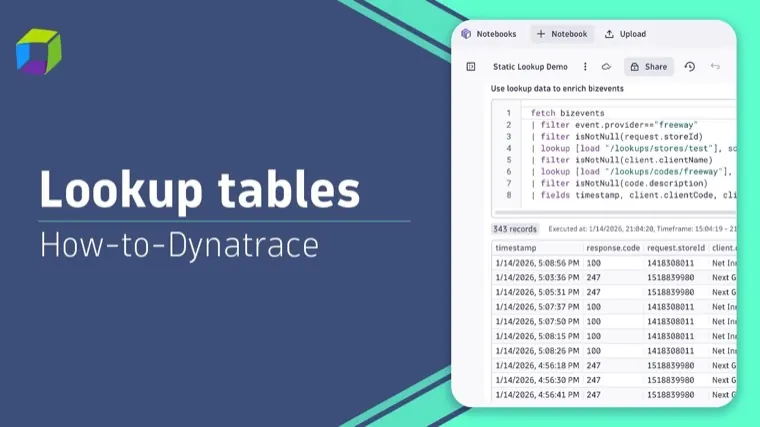Select row with timestamp 4:56:41 PM

pyautogui.click(x=614, y=395)
